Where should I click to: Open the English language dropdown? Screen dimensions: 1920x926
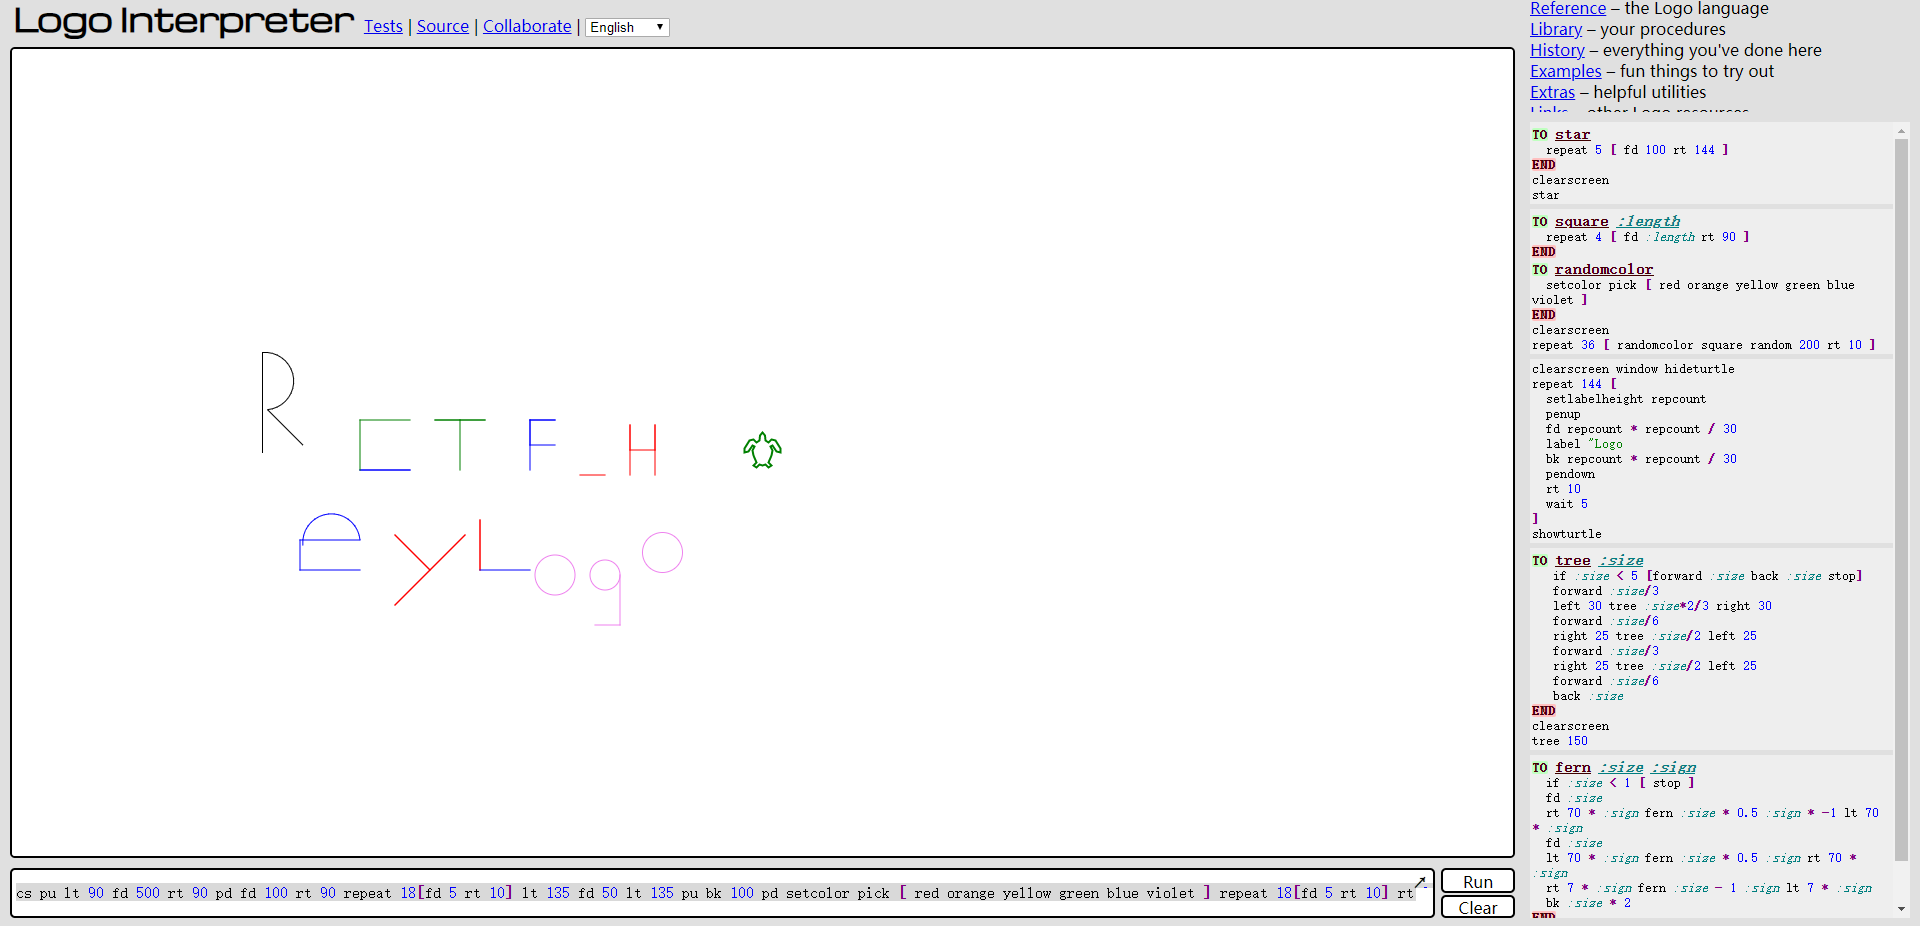pyautogui.click(x=626, y=27)
